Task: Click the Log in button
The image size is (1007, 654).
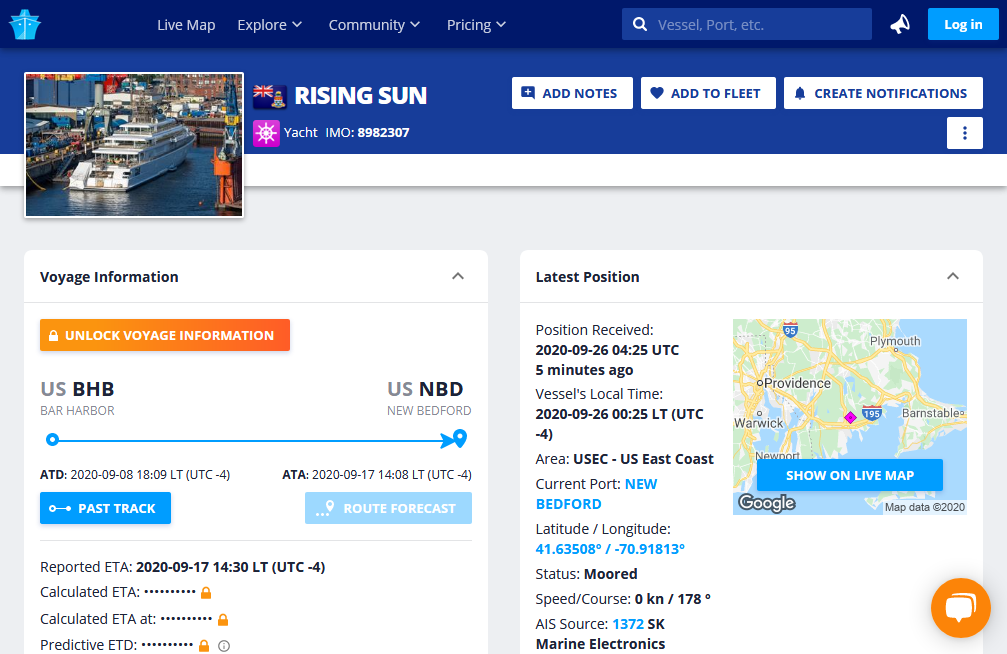Action: [x=963, y=24]
